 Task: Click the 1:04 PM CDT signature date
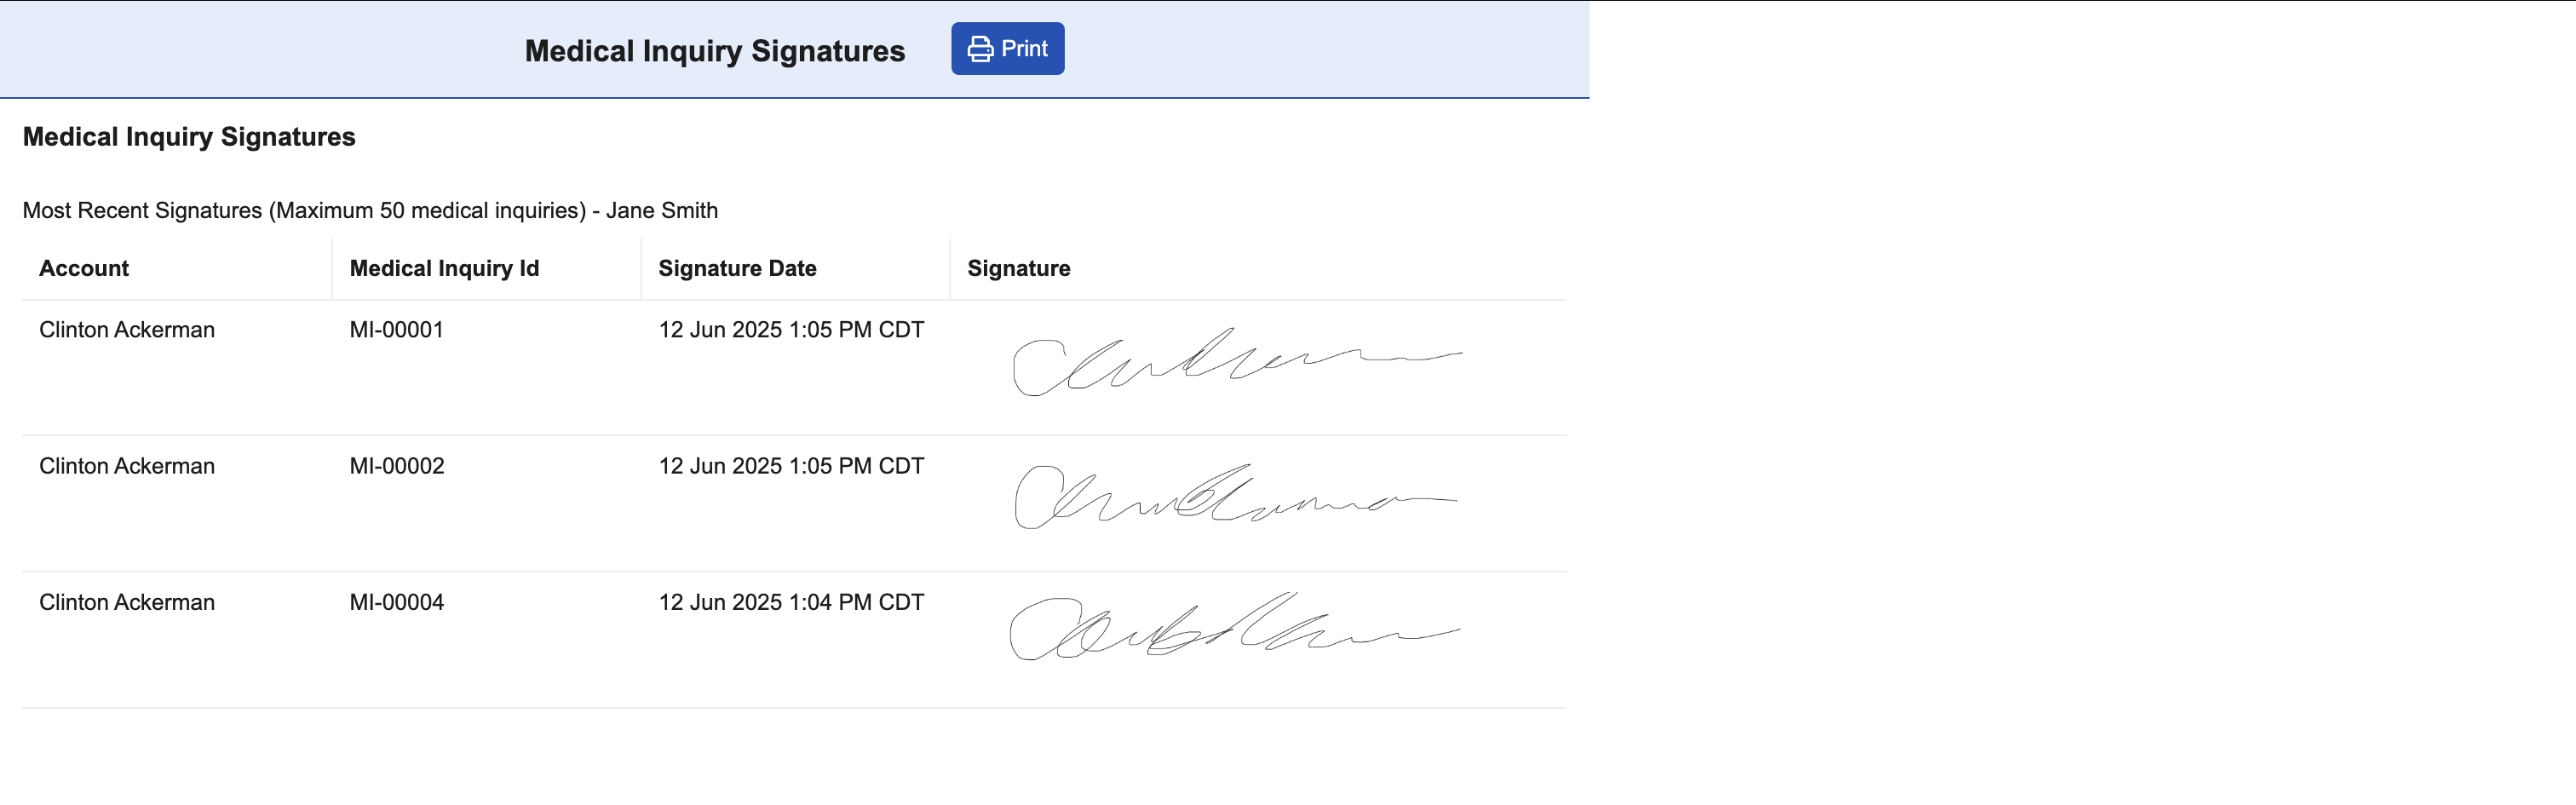790,602
